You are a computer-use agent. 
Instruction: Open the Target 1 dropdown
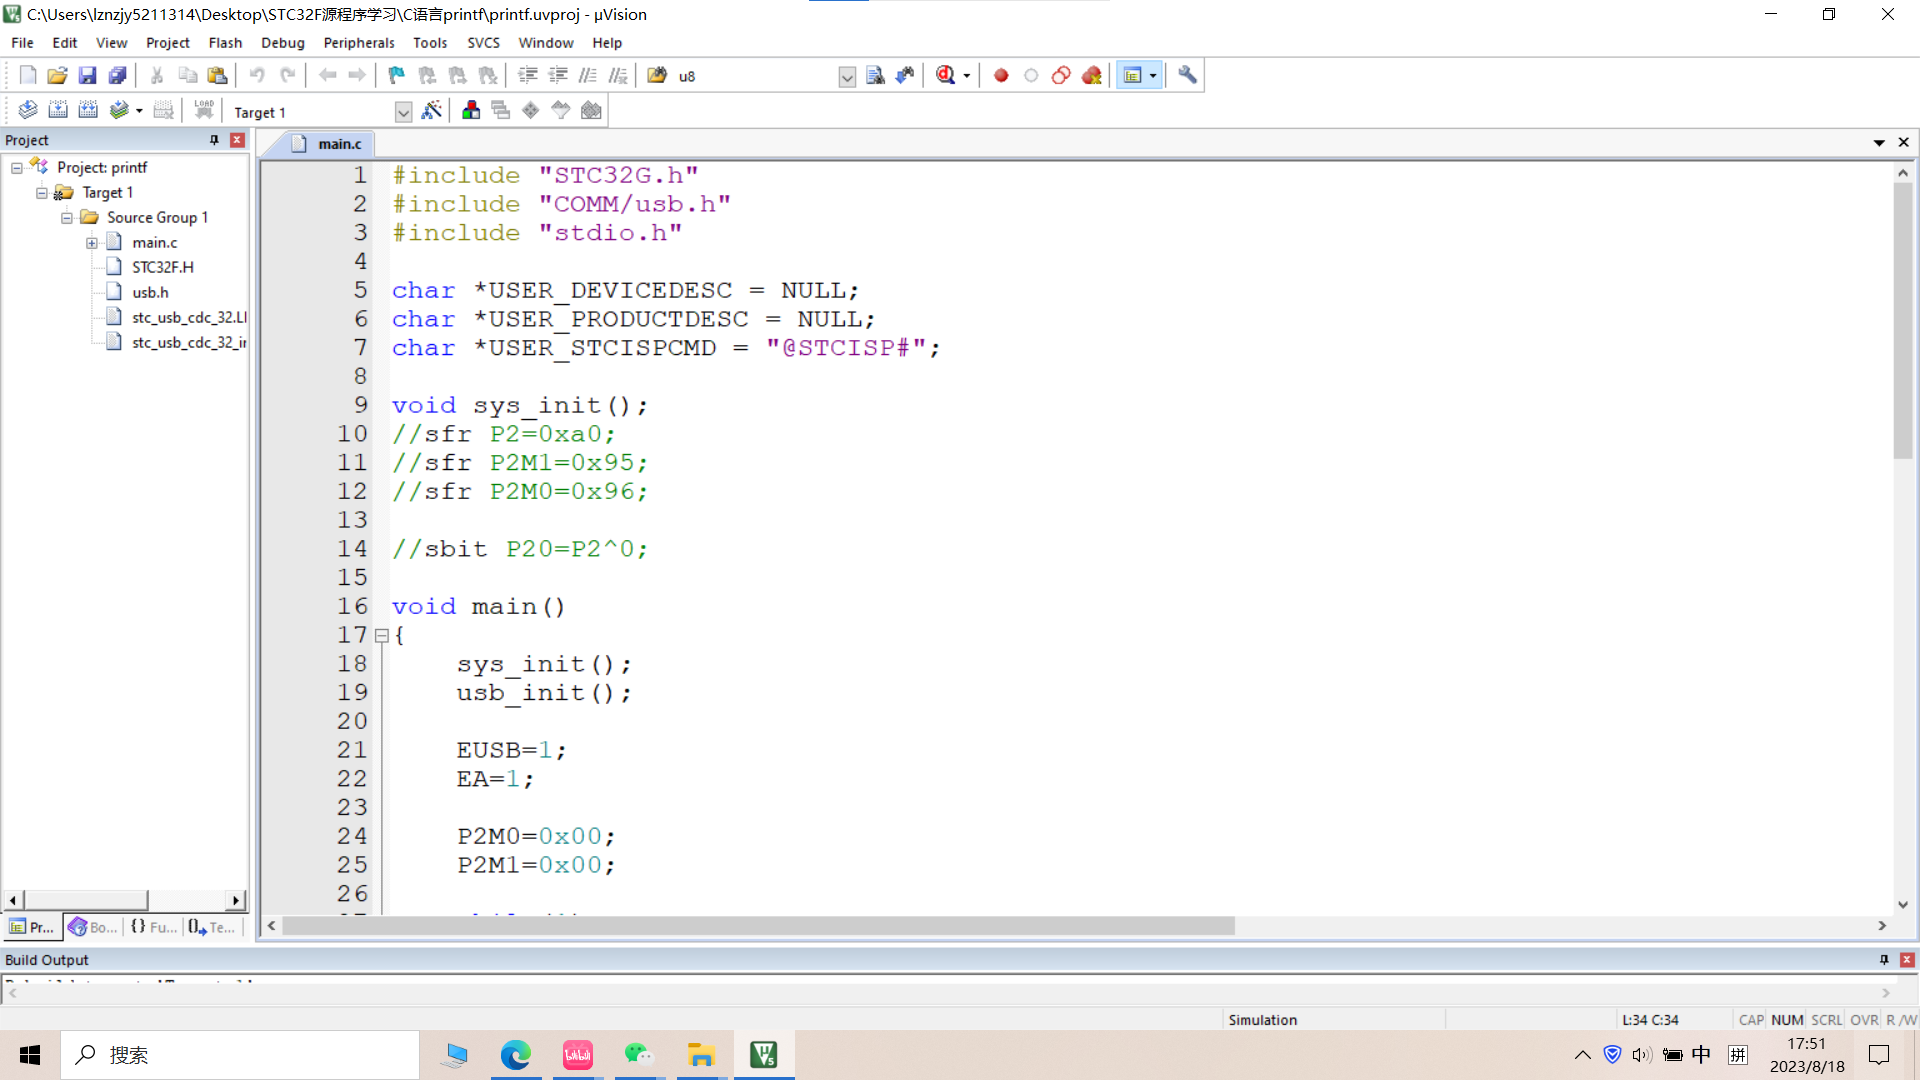tap(403, 112)
